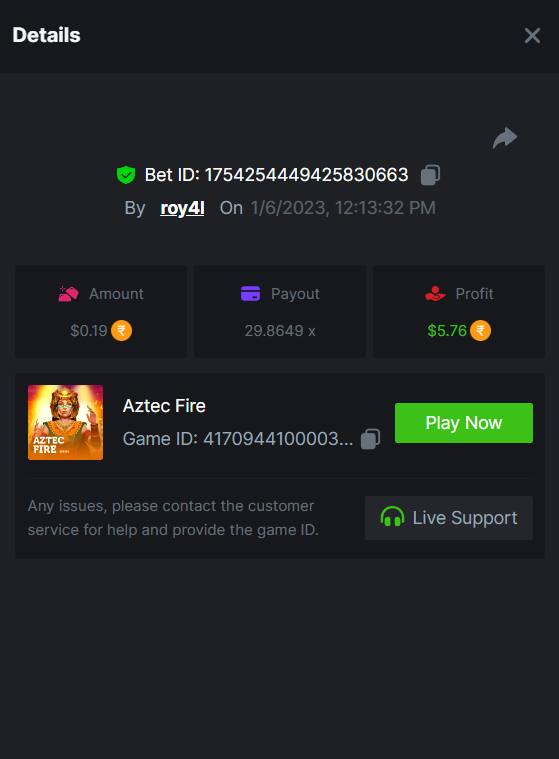
Task: Open the roy4l user profile link
Action: 182,208
